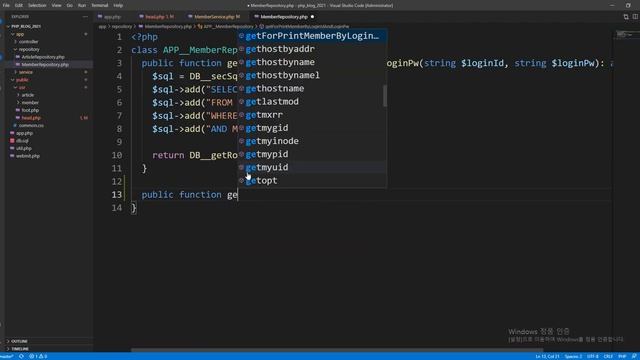Select the MemberRepository.php editor tab
640x360 pixels.
pos(284,17)
